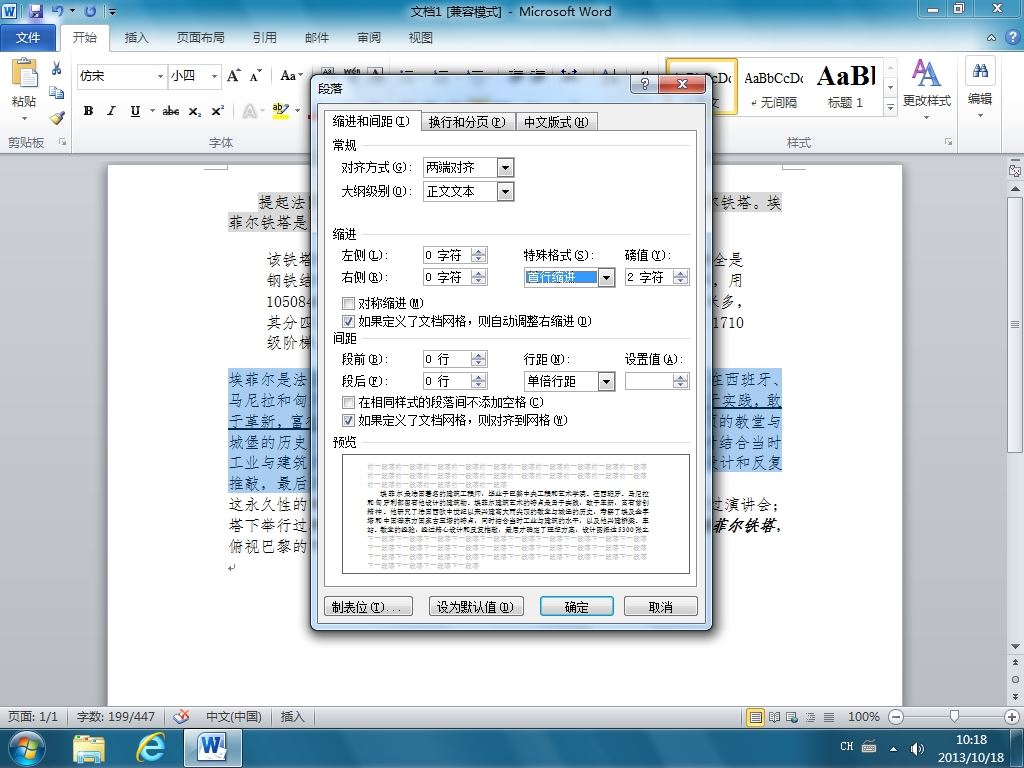This screenshot has width=1024, height=768.
Task: Copy selection using the copy icon
Action: coord(56,93)
